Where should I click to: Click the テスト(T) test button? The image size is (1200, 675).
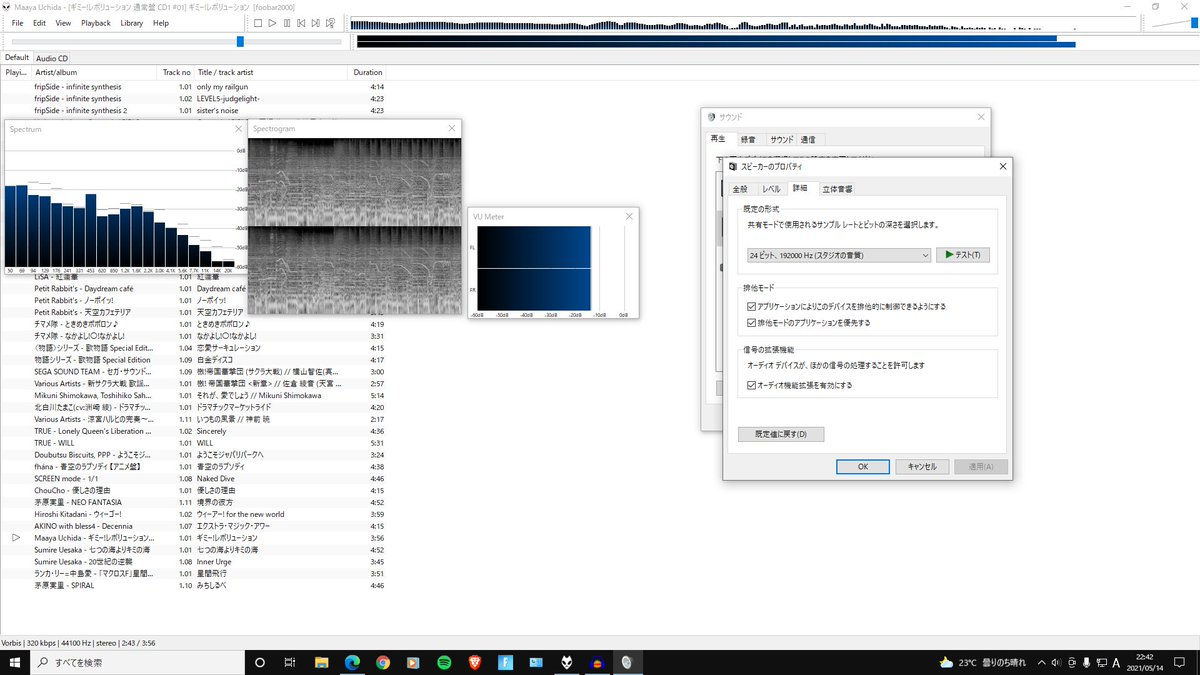[x=964, y=255]
